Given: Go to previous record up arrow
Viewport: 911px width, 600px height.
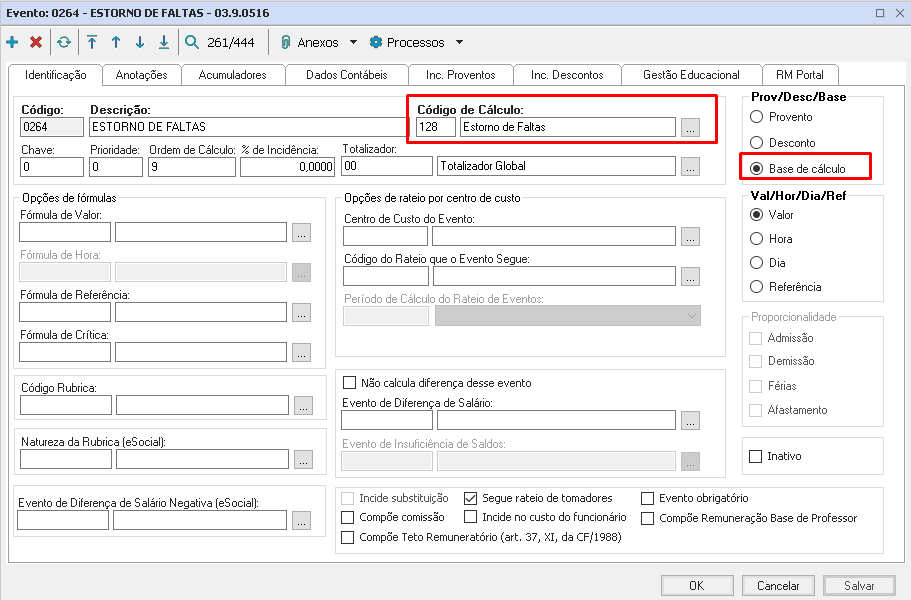Looking at the screenshot, I should pos(116,42).
